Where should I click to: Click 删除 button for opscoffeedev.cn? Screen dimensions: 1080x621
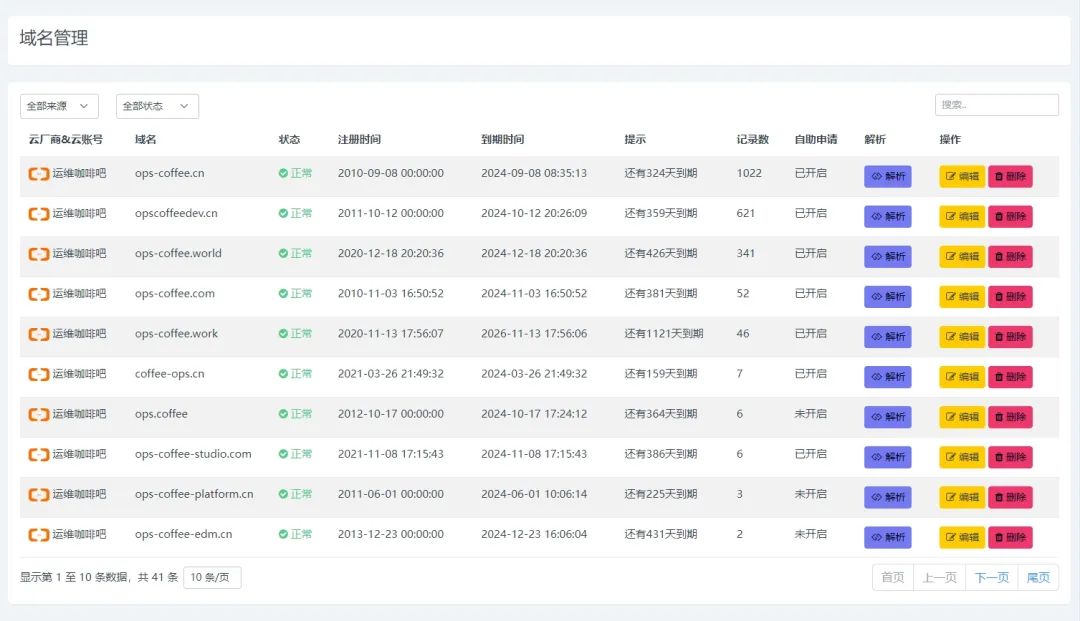coord(1010,216)
